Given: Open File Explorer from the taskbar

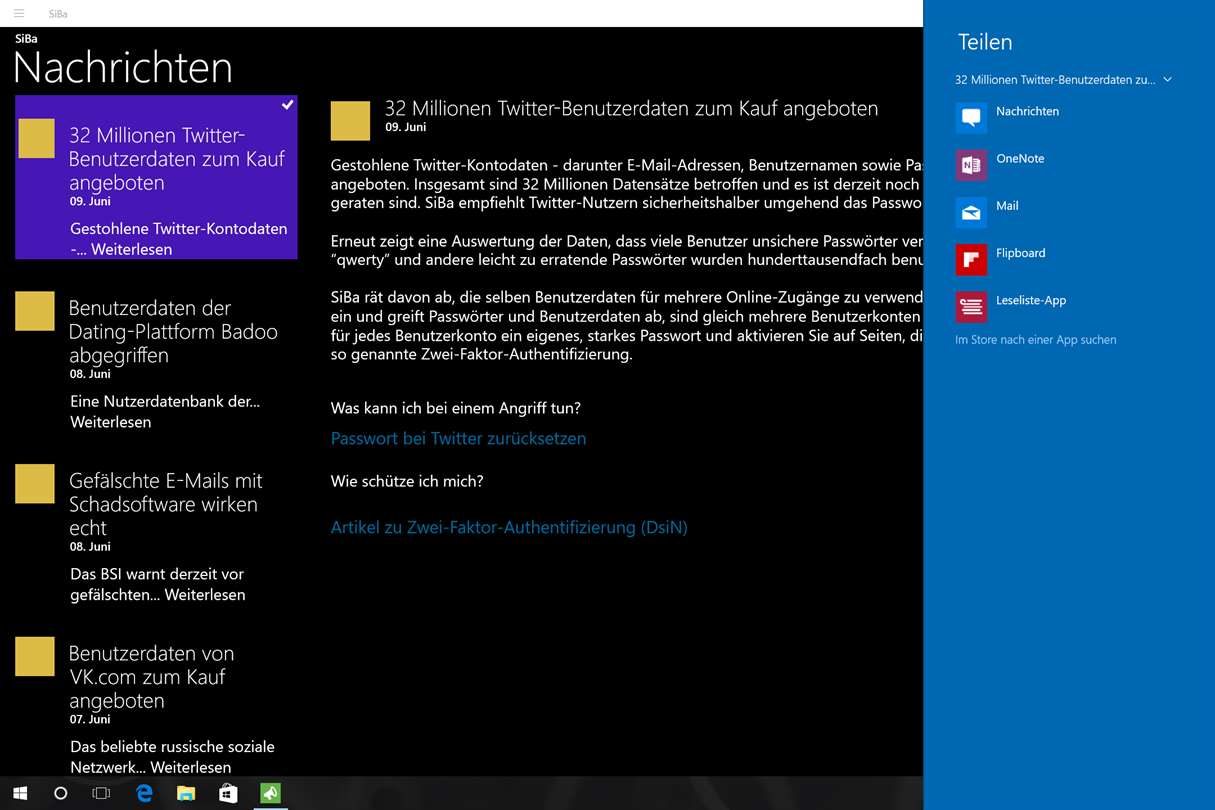Looking at the screenshot, I should pyautogui.click(x=186, y=793).
